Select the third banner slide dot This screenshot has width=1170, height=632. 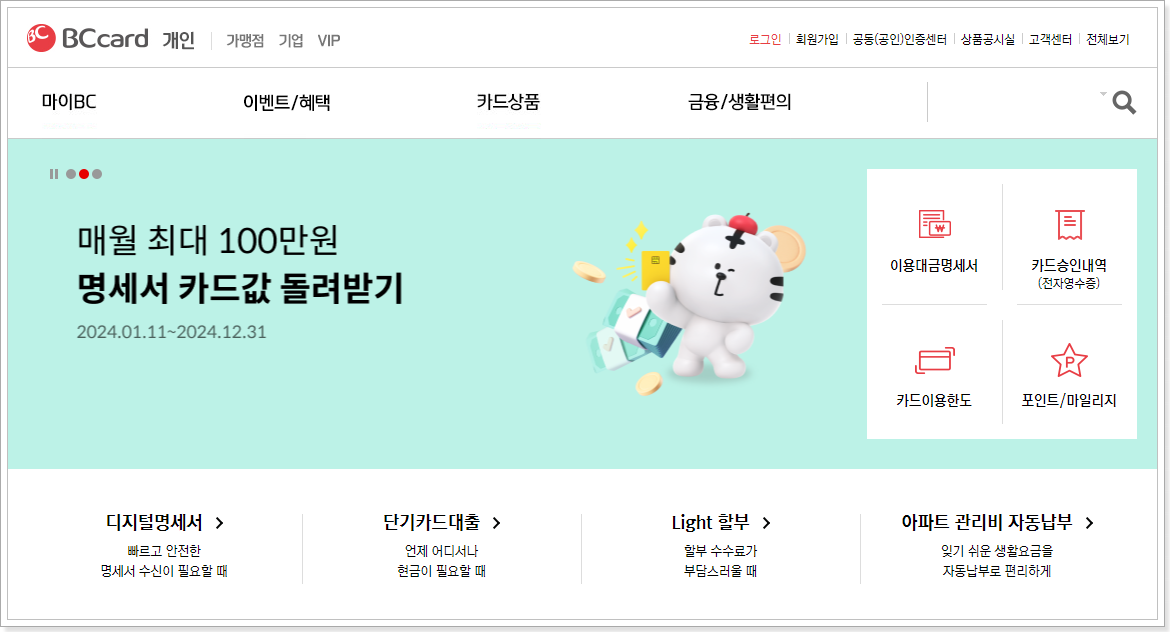coord(97,174)
